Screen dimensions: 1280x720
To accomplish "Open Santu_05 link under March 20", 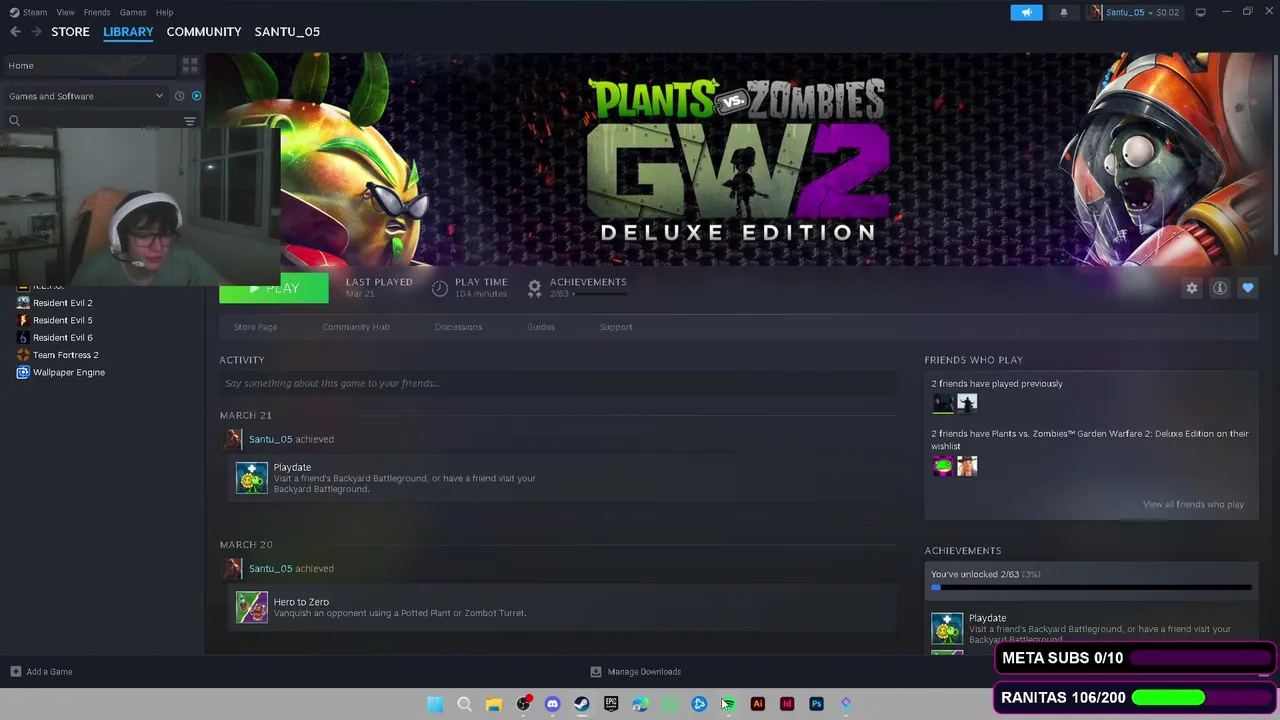I will point(270,568).
